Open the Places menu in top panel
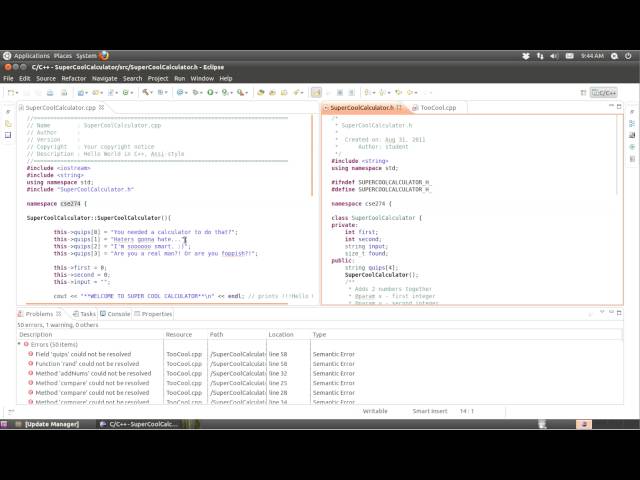640x480 pixels. 62,56
